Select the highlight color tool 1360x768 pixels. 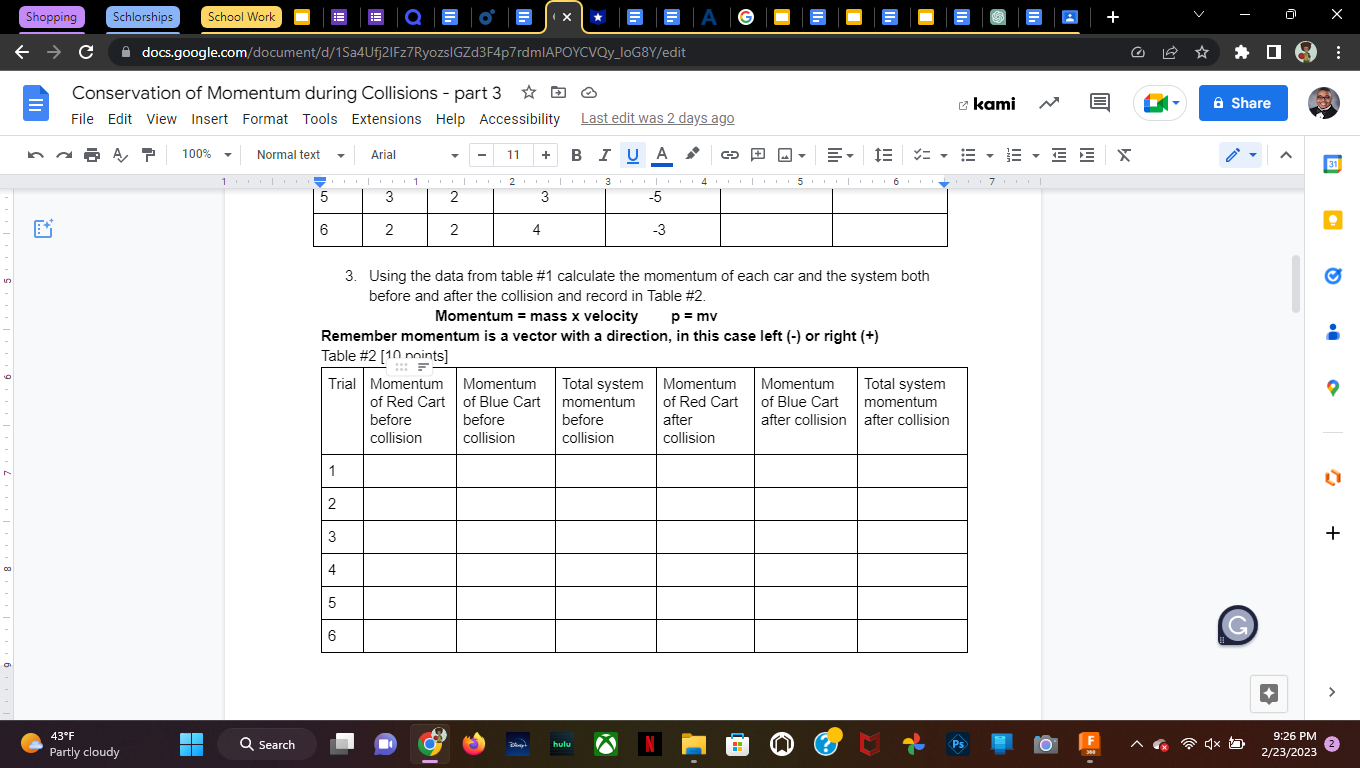[x=690, y=155]
